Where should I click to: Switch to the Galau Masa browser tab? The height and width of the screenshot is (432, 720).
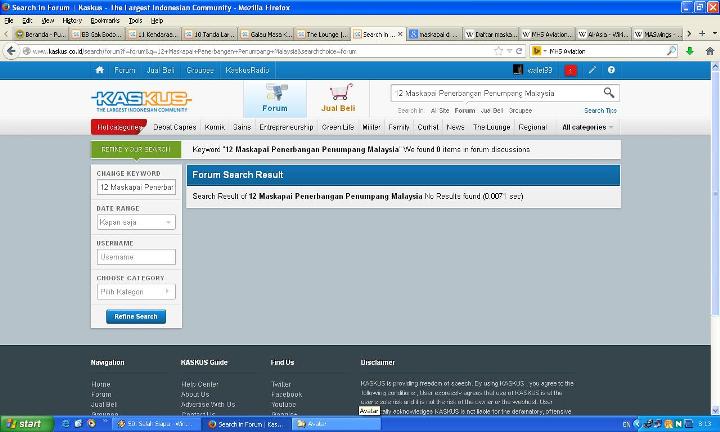[x=265, y=34]
